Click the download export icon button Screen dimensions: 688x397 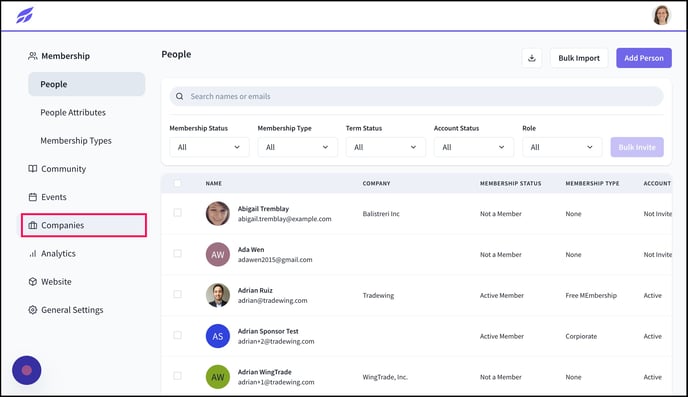click(531, 58)
